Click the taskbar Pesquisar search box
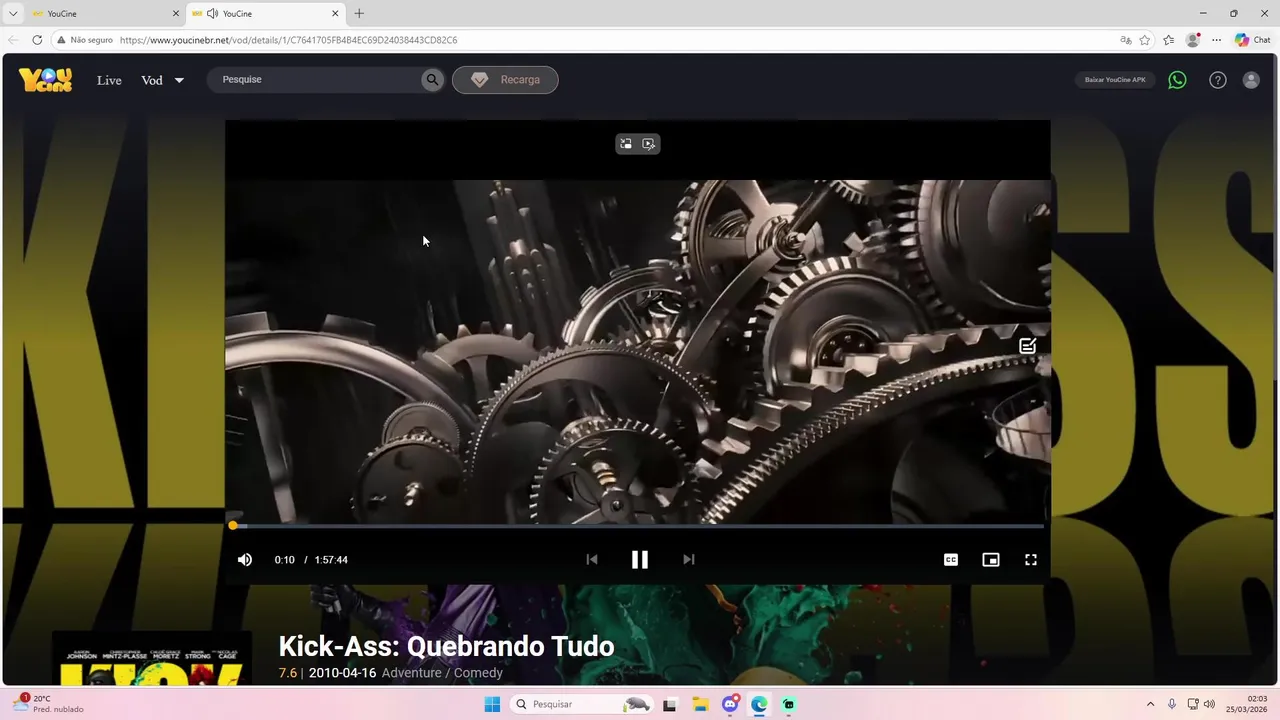1280x720 pixels. (583, 705)
